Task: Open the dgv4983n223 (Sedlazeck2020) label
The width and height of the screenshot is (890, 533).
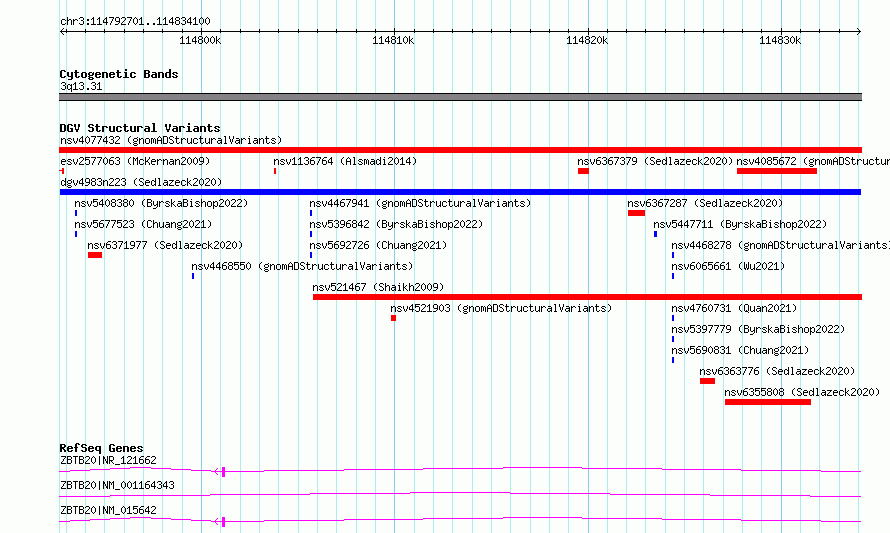Action: (141, 182)
